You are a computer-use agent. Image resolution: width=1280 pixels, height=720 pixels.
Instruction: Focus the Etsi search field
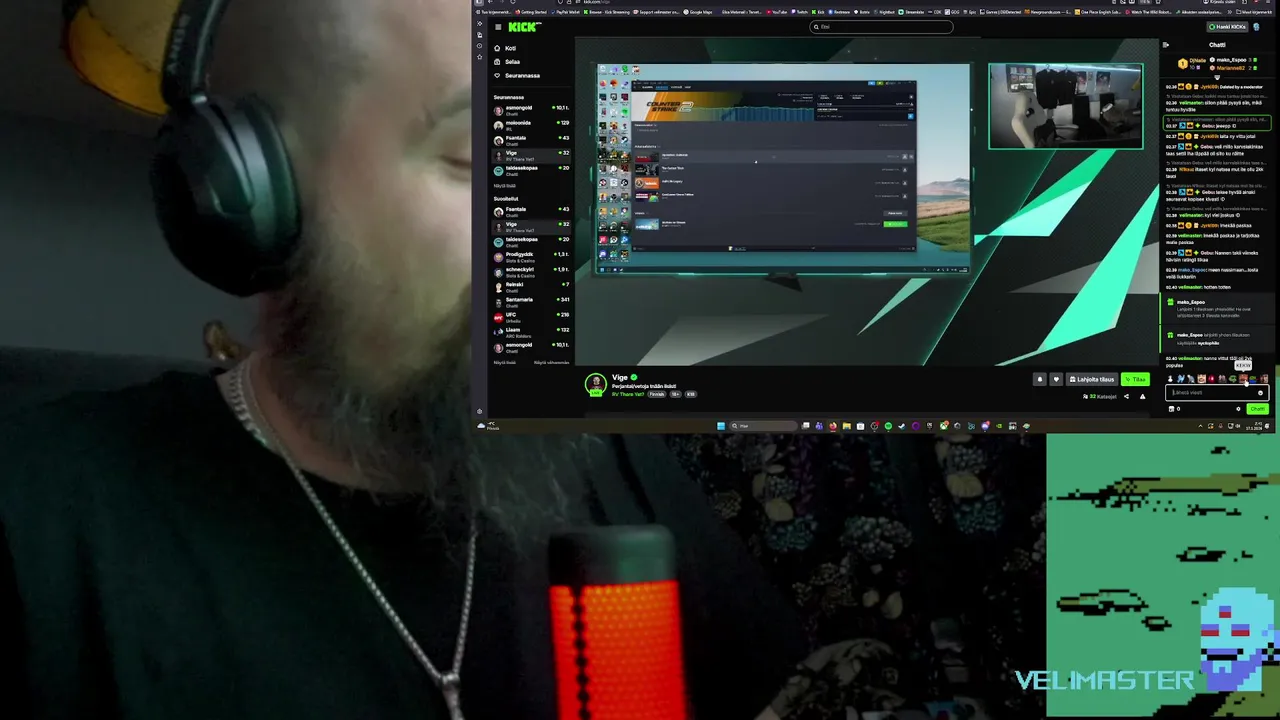(881, 27)
